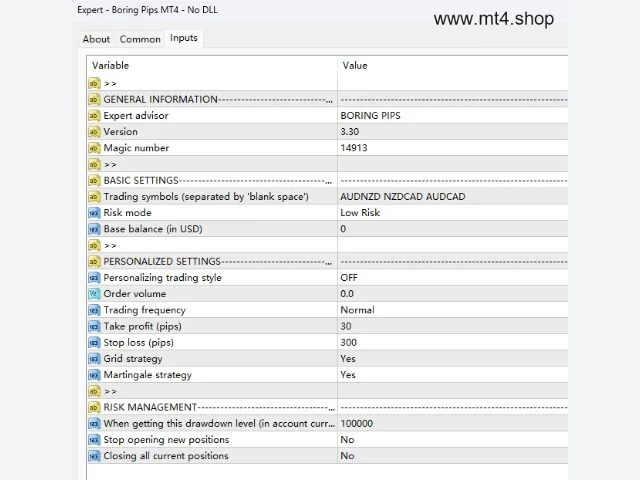Click the Magic number row icon
The width and height of the screenshot is (640, 480).
(x=94, y=148)
